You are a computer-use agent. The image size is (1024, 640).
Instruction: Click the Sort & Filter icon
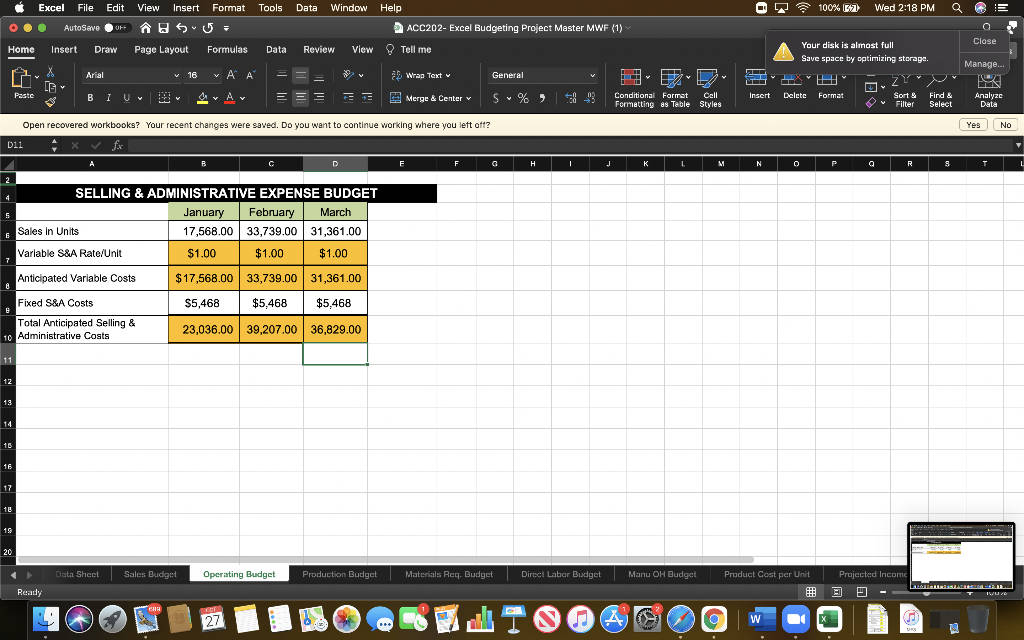tap(905, 87)
